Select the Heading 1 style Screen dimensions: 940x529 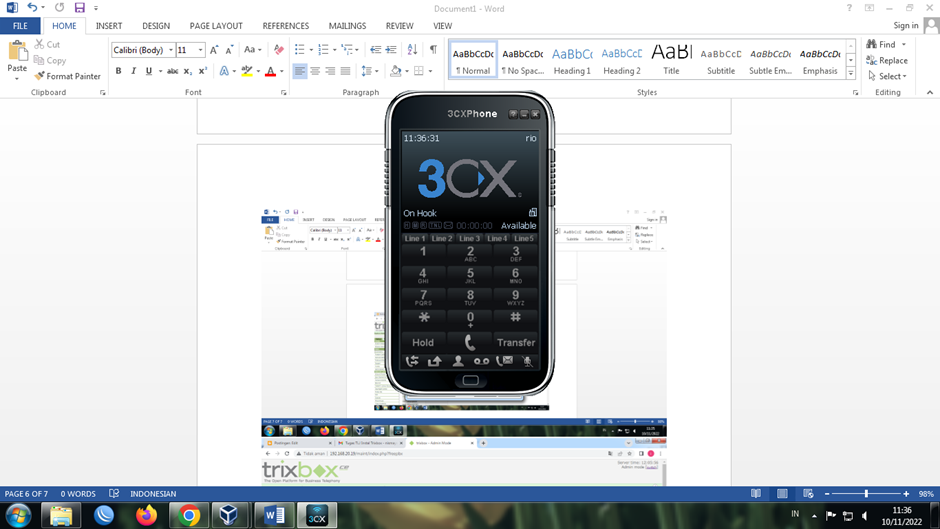click(x=572, y=60)
